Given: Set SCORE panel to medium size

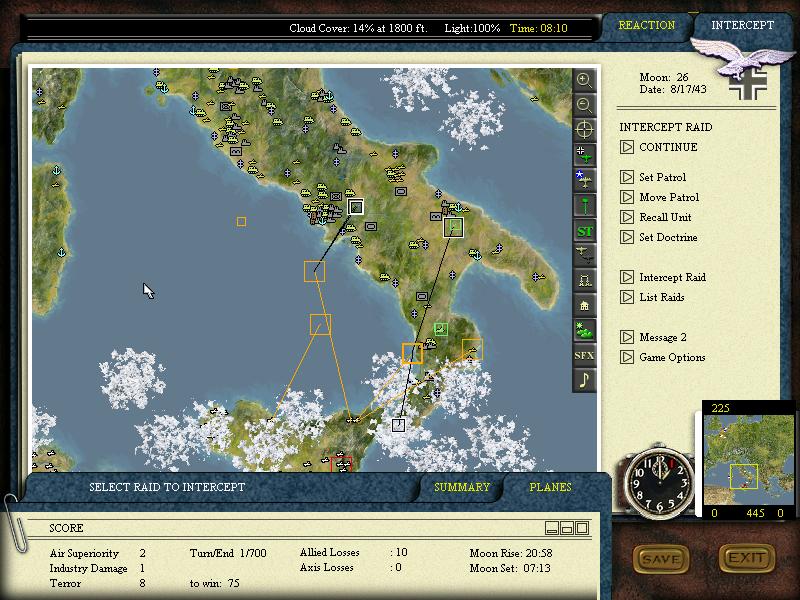Looking at the screenshot, I should [x=567, y=528].
